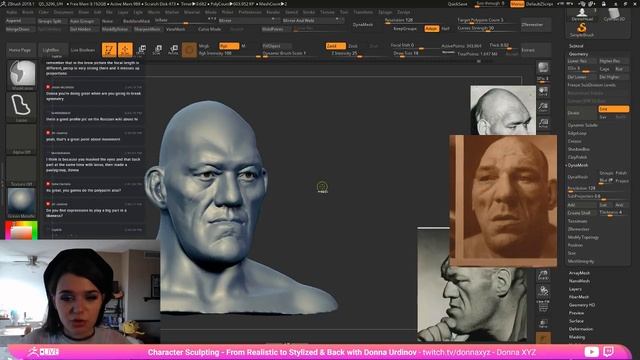
Task: Expand the EdgeLoop subsection
Action: 577,133
